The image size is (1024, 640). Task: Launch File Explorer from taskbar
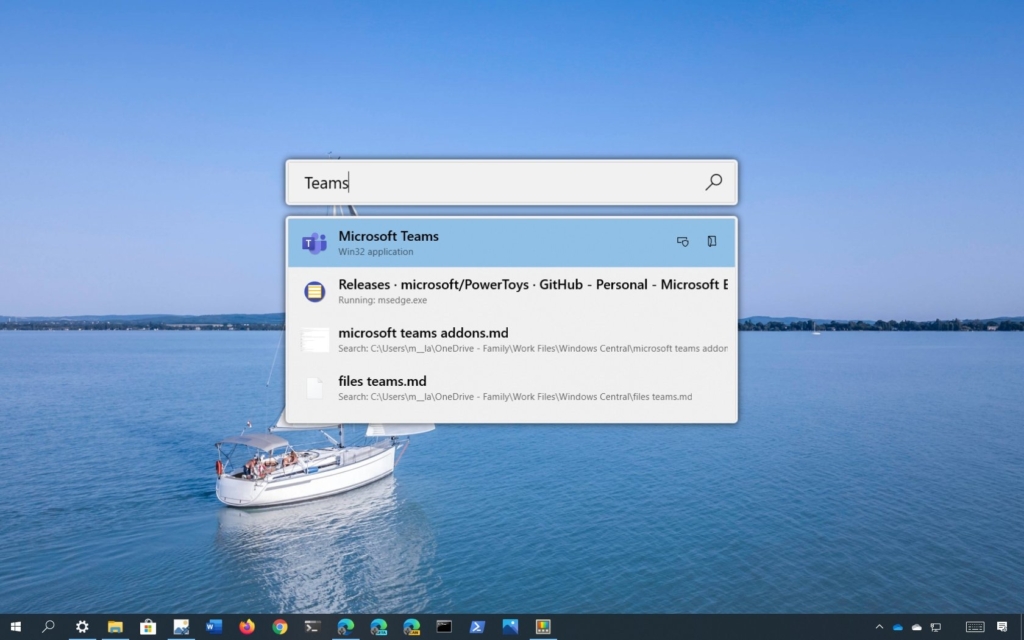coord(115,627)
